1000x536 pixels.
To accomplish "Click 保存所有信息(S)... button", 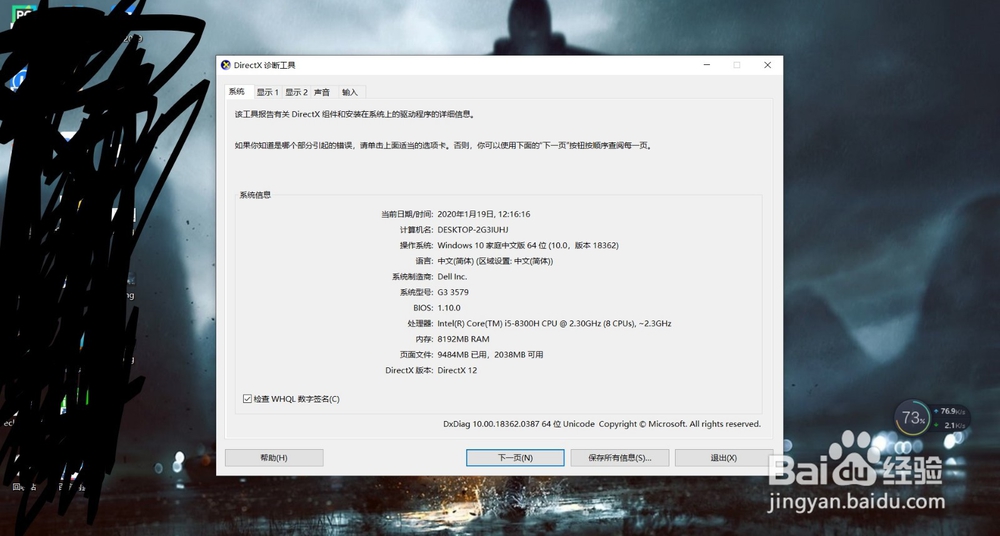I will coord(619,458).
